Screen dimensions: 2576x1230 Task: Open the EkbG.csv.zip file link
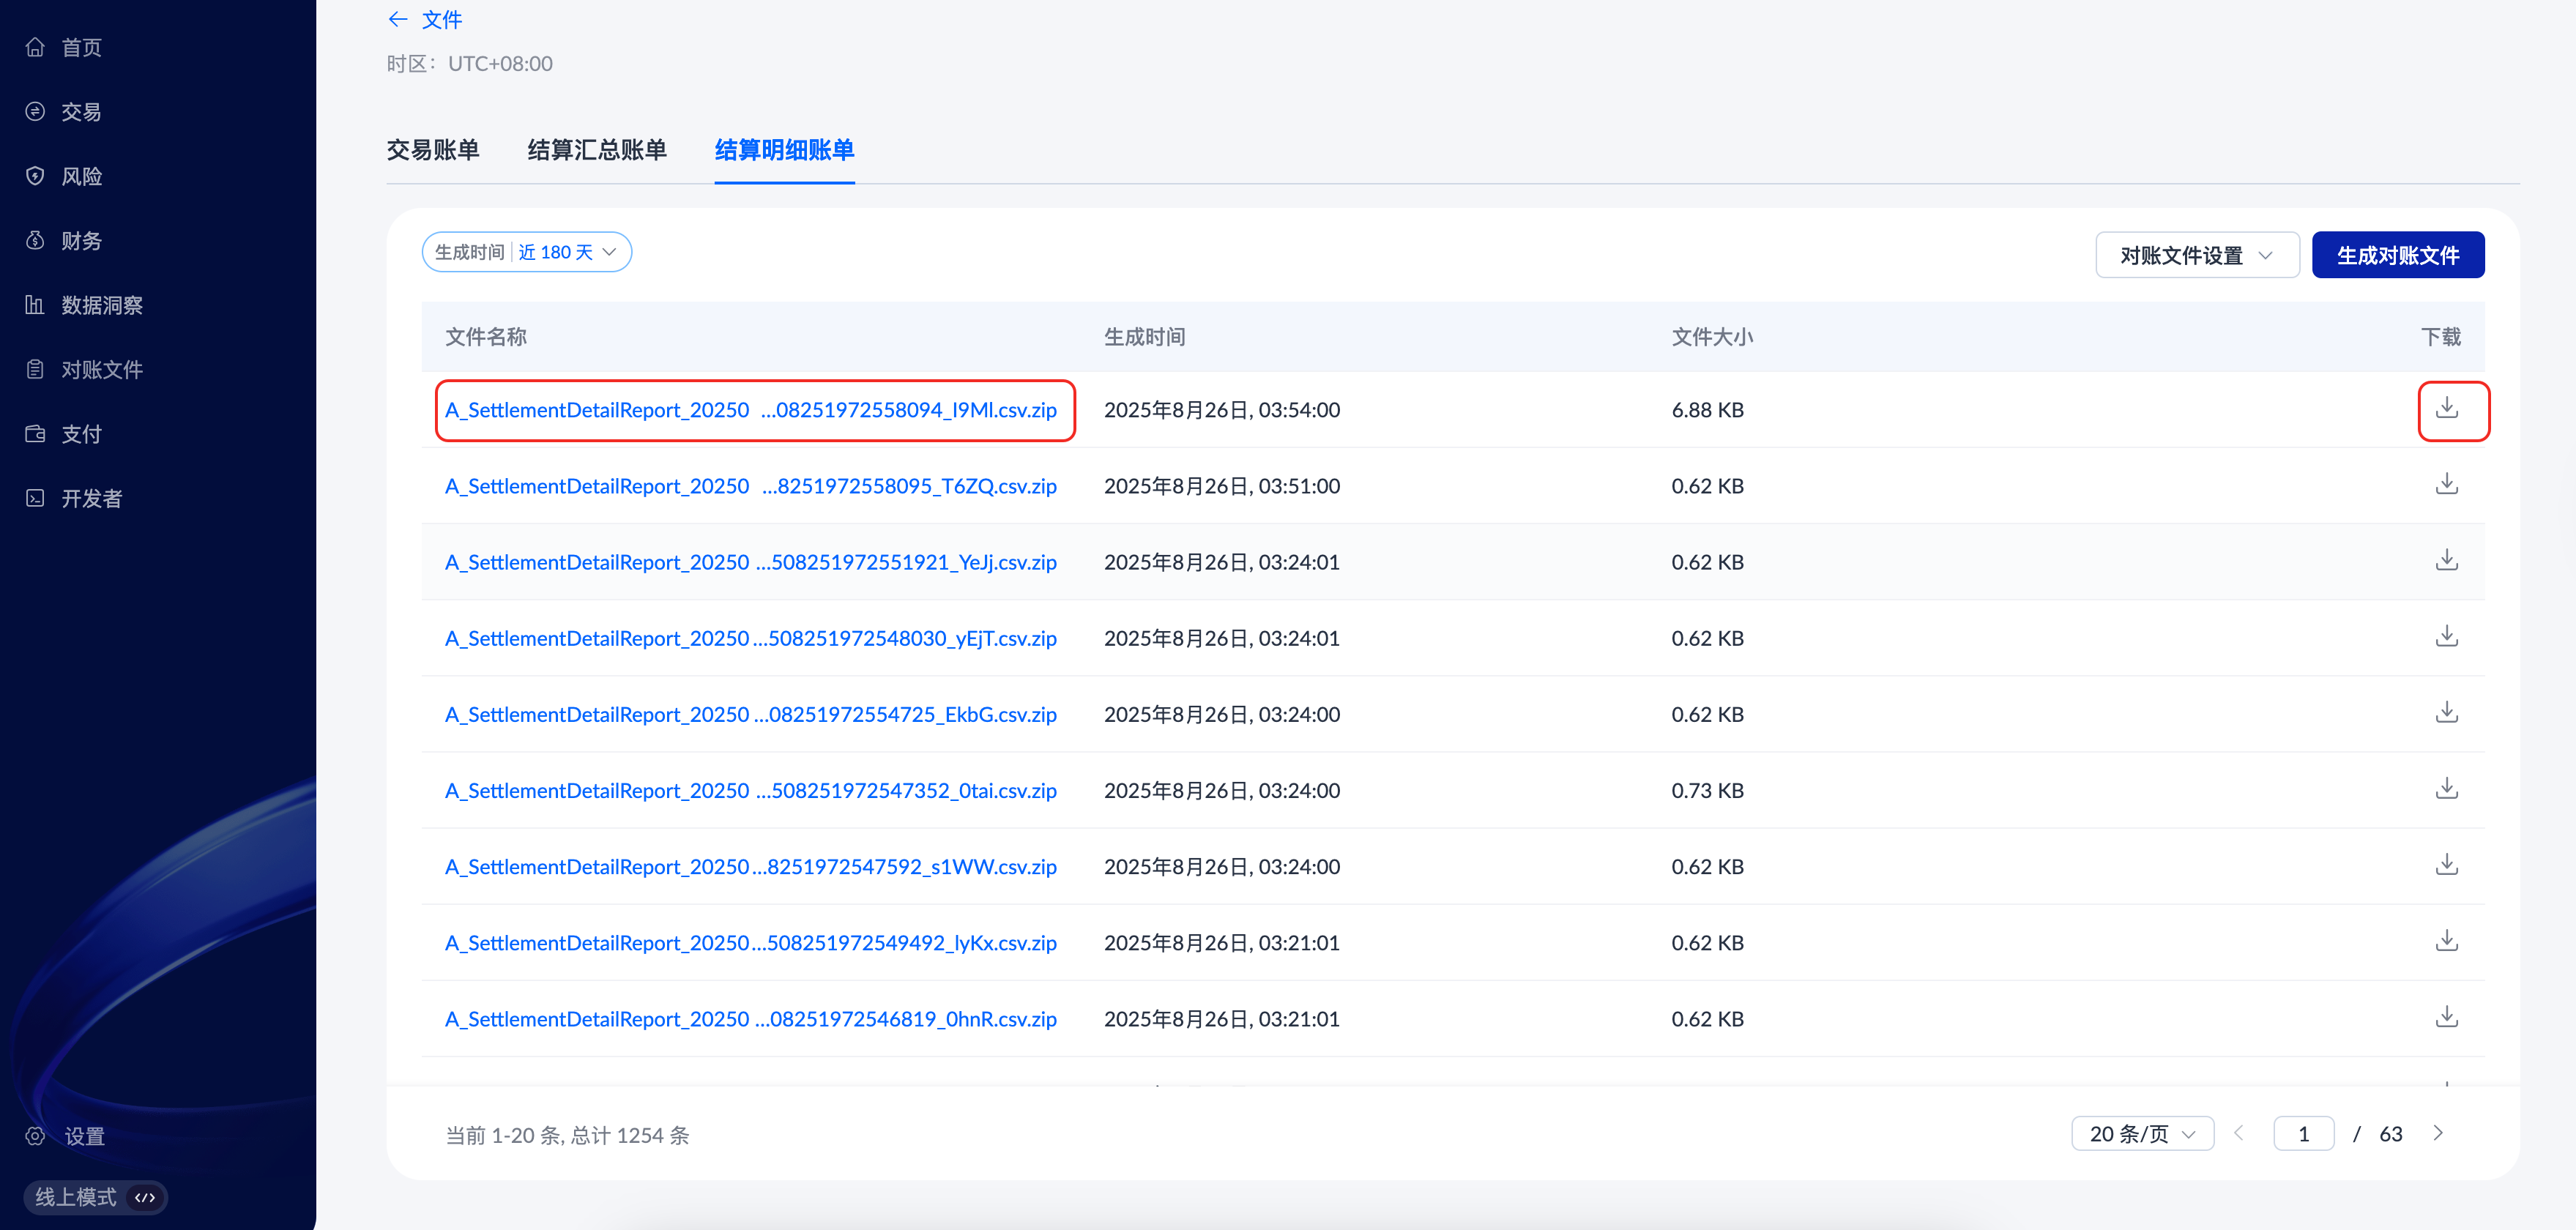click(x=750, y=714)
